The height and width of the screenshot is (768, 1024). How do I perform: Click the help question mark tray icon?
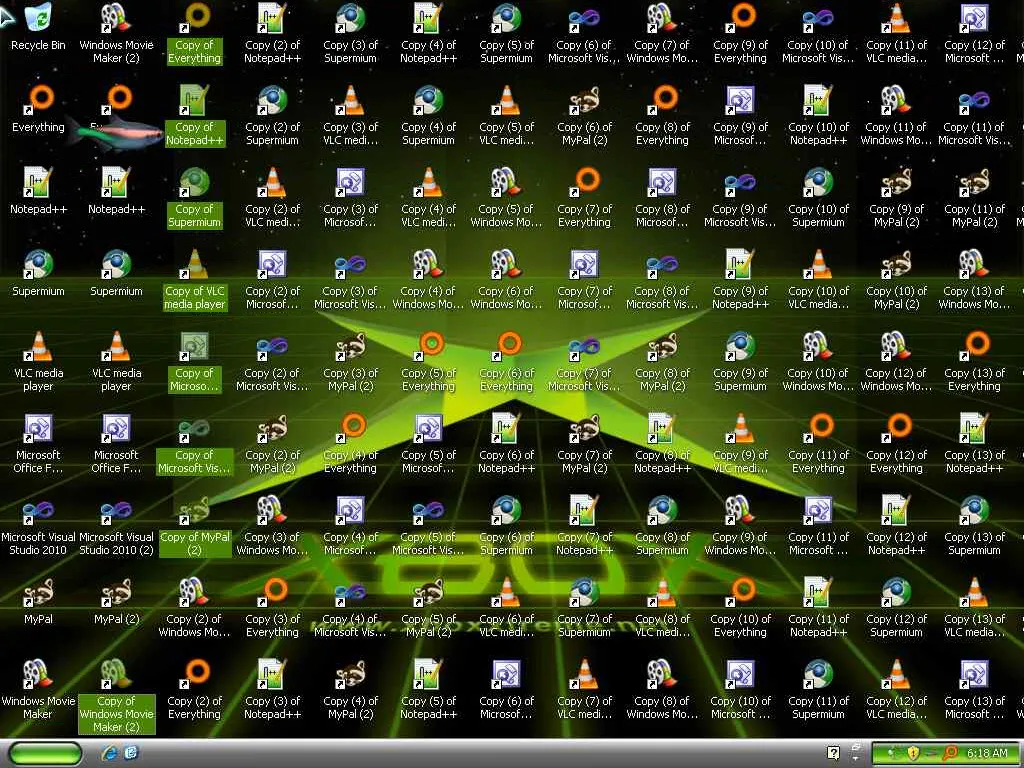click(833, 753)
